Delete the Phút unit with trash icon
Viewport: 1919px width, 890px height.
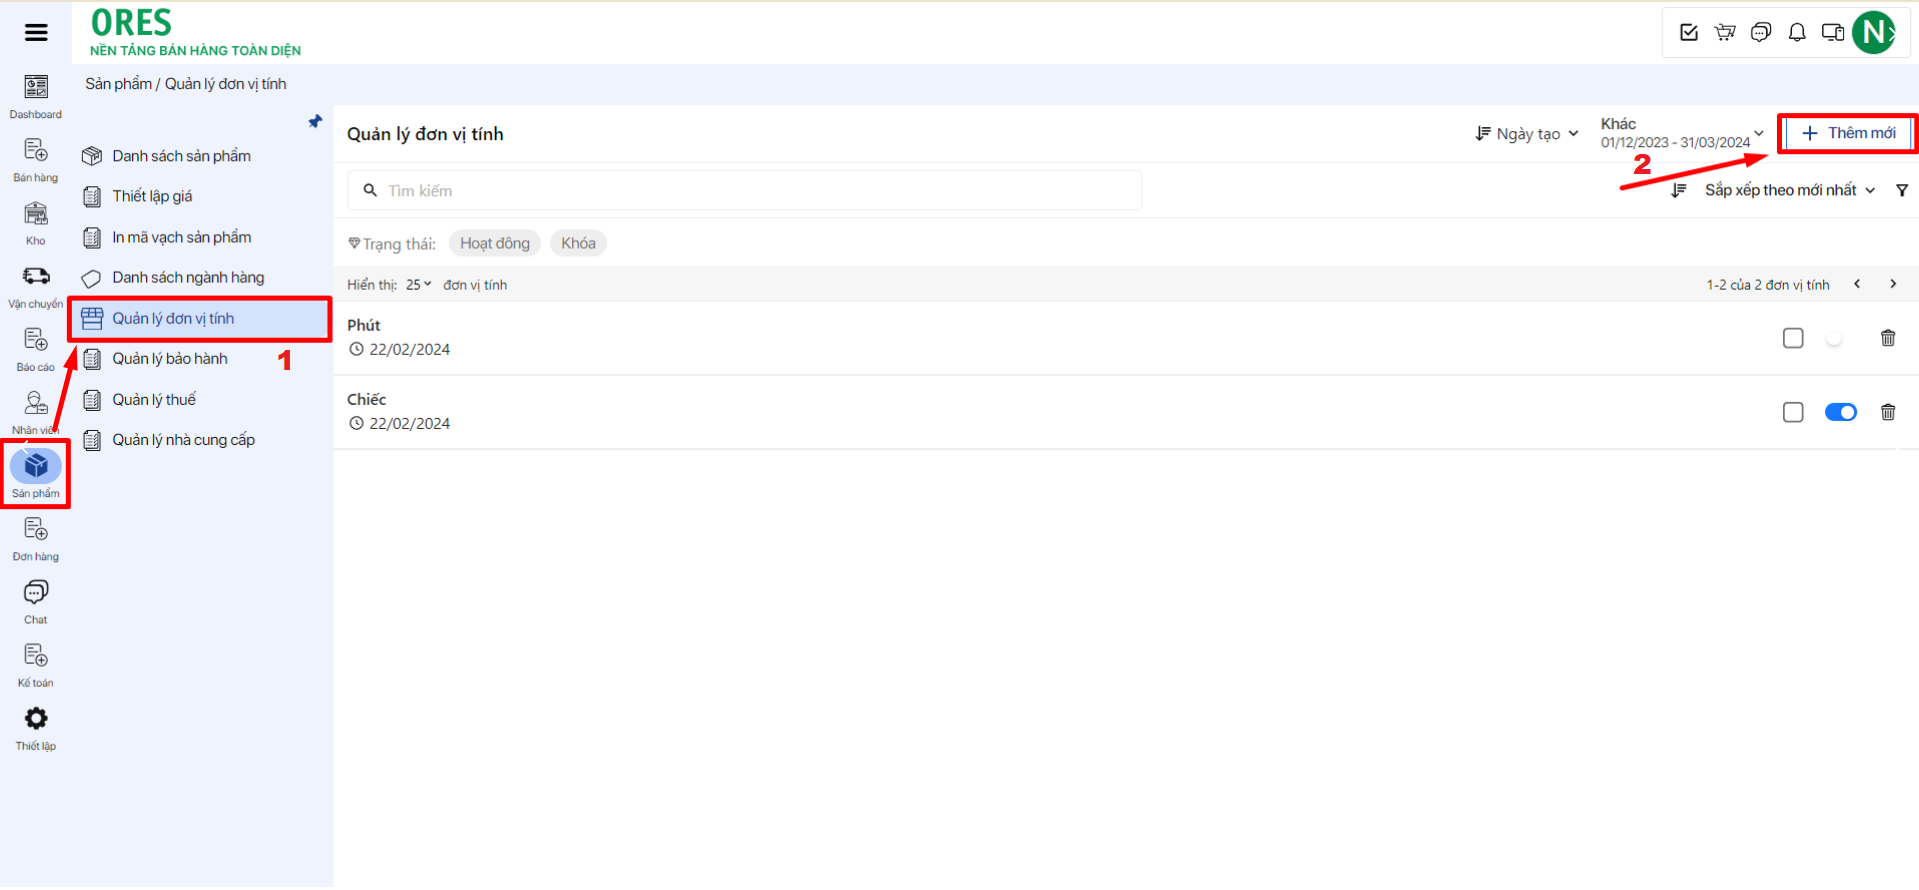click(1887, 338)
